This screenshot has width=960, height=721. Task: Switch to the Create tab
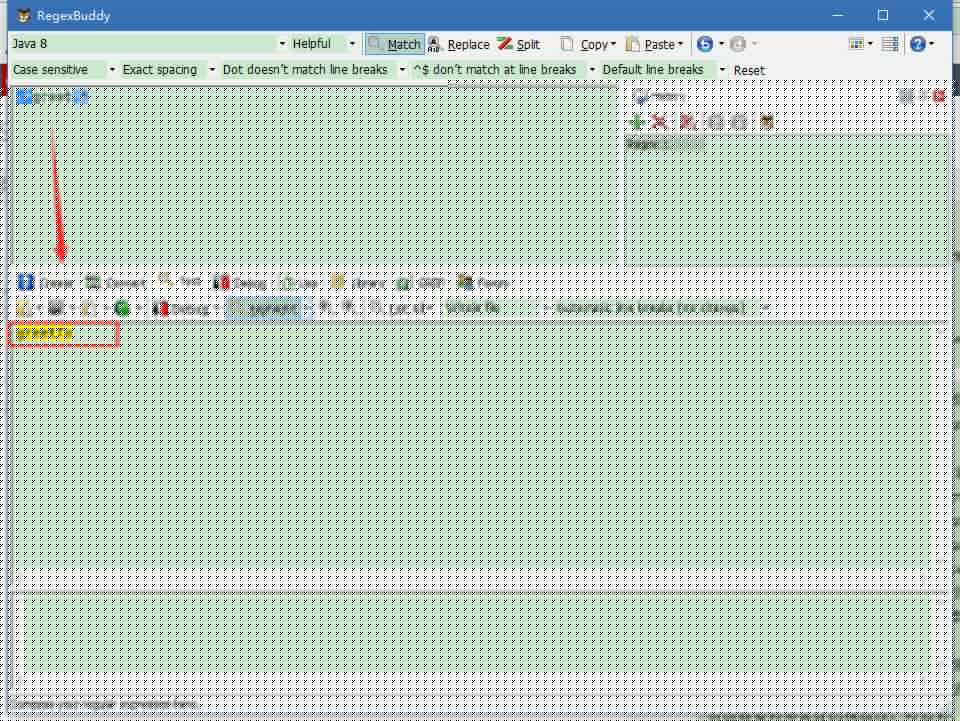46,283
